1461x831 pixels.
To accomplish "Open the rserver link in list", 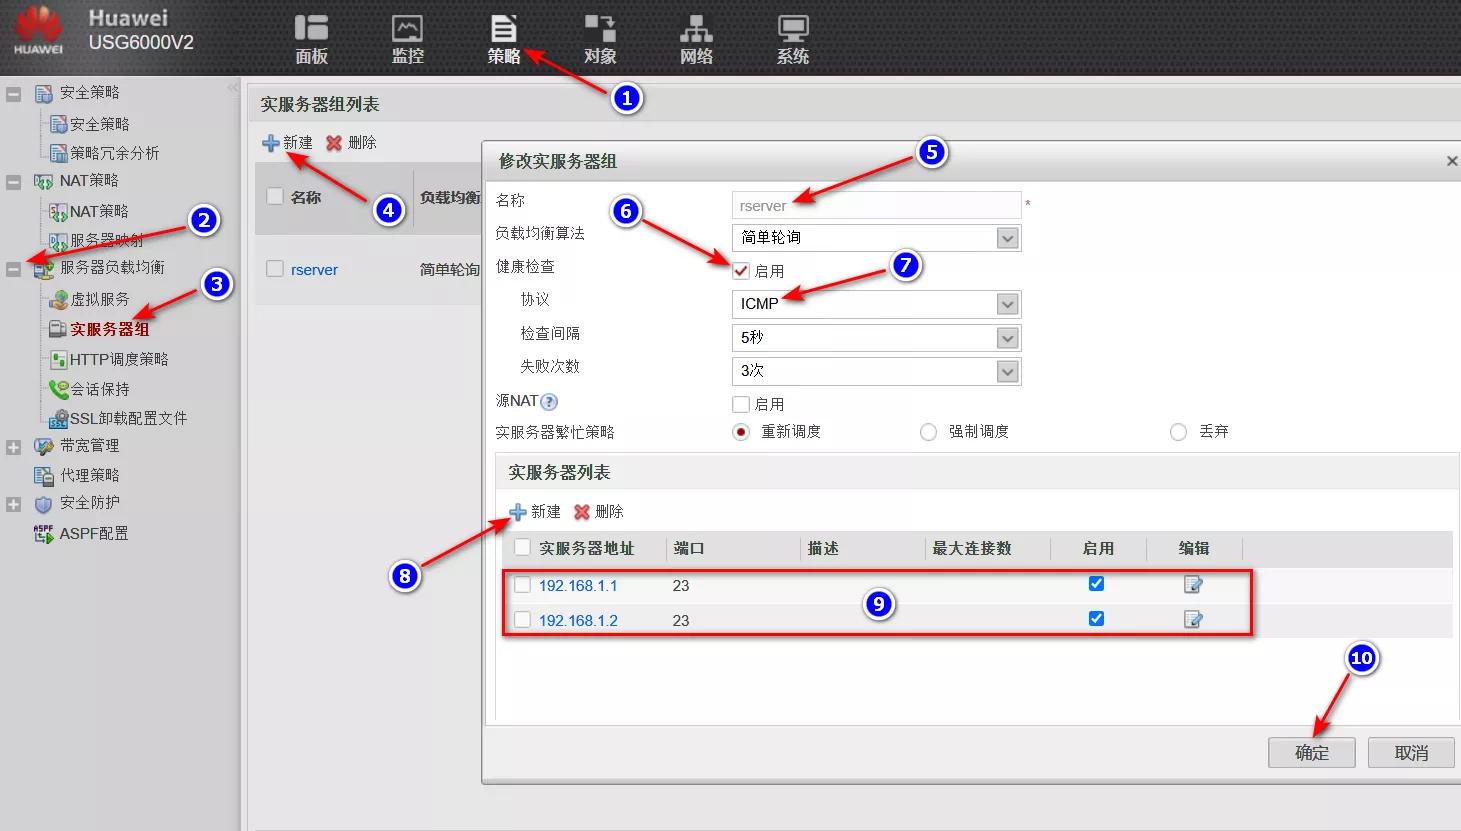I will [x=314, y=270].
